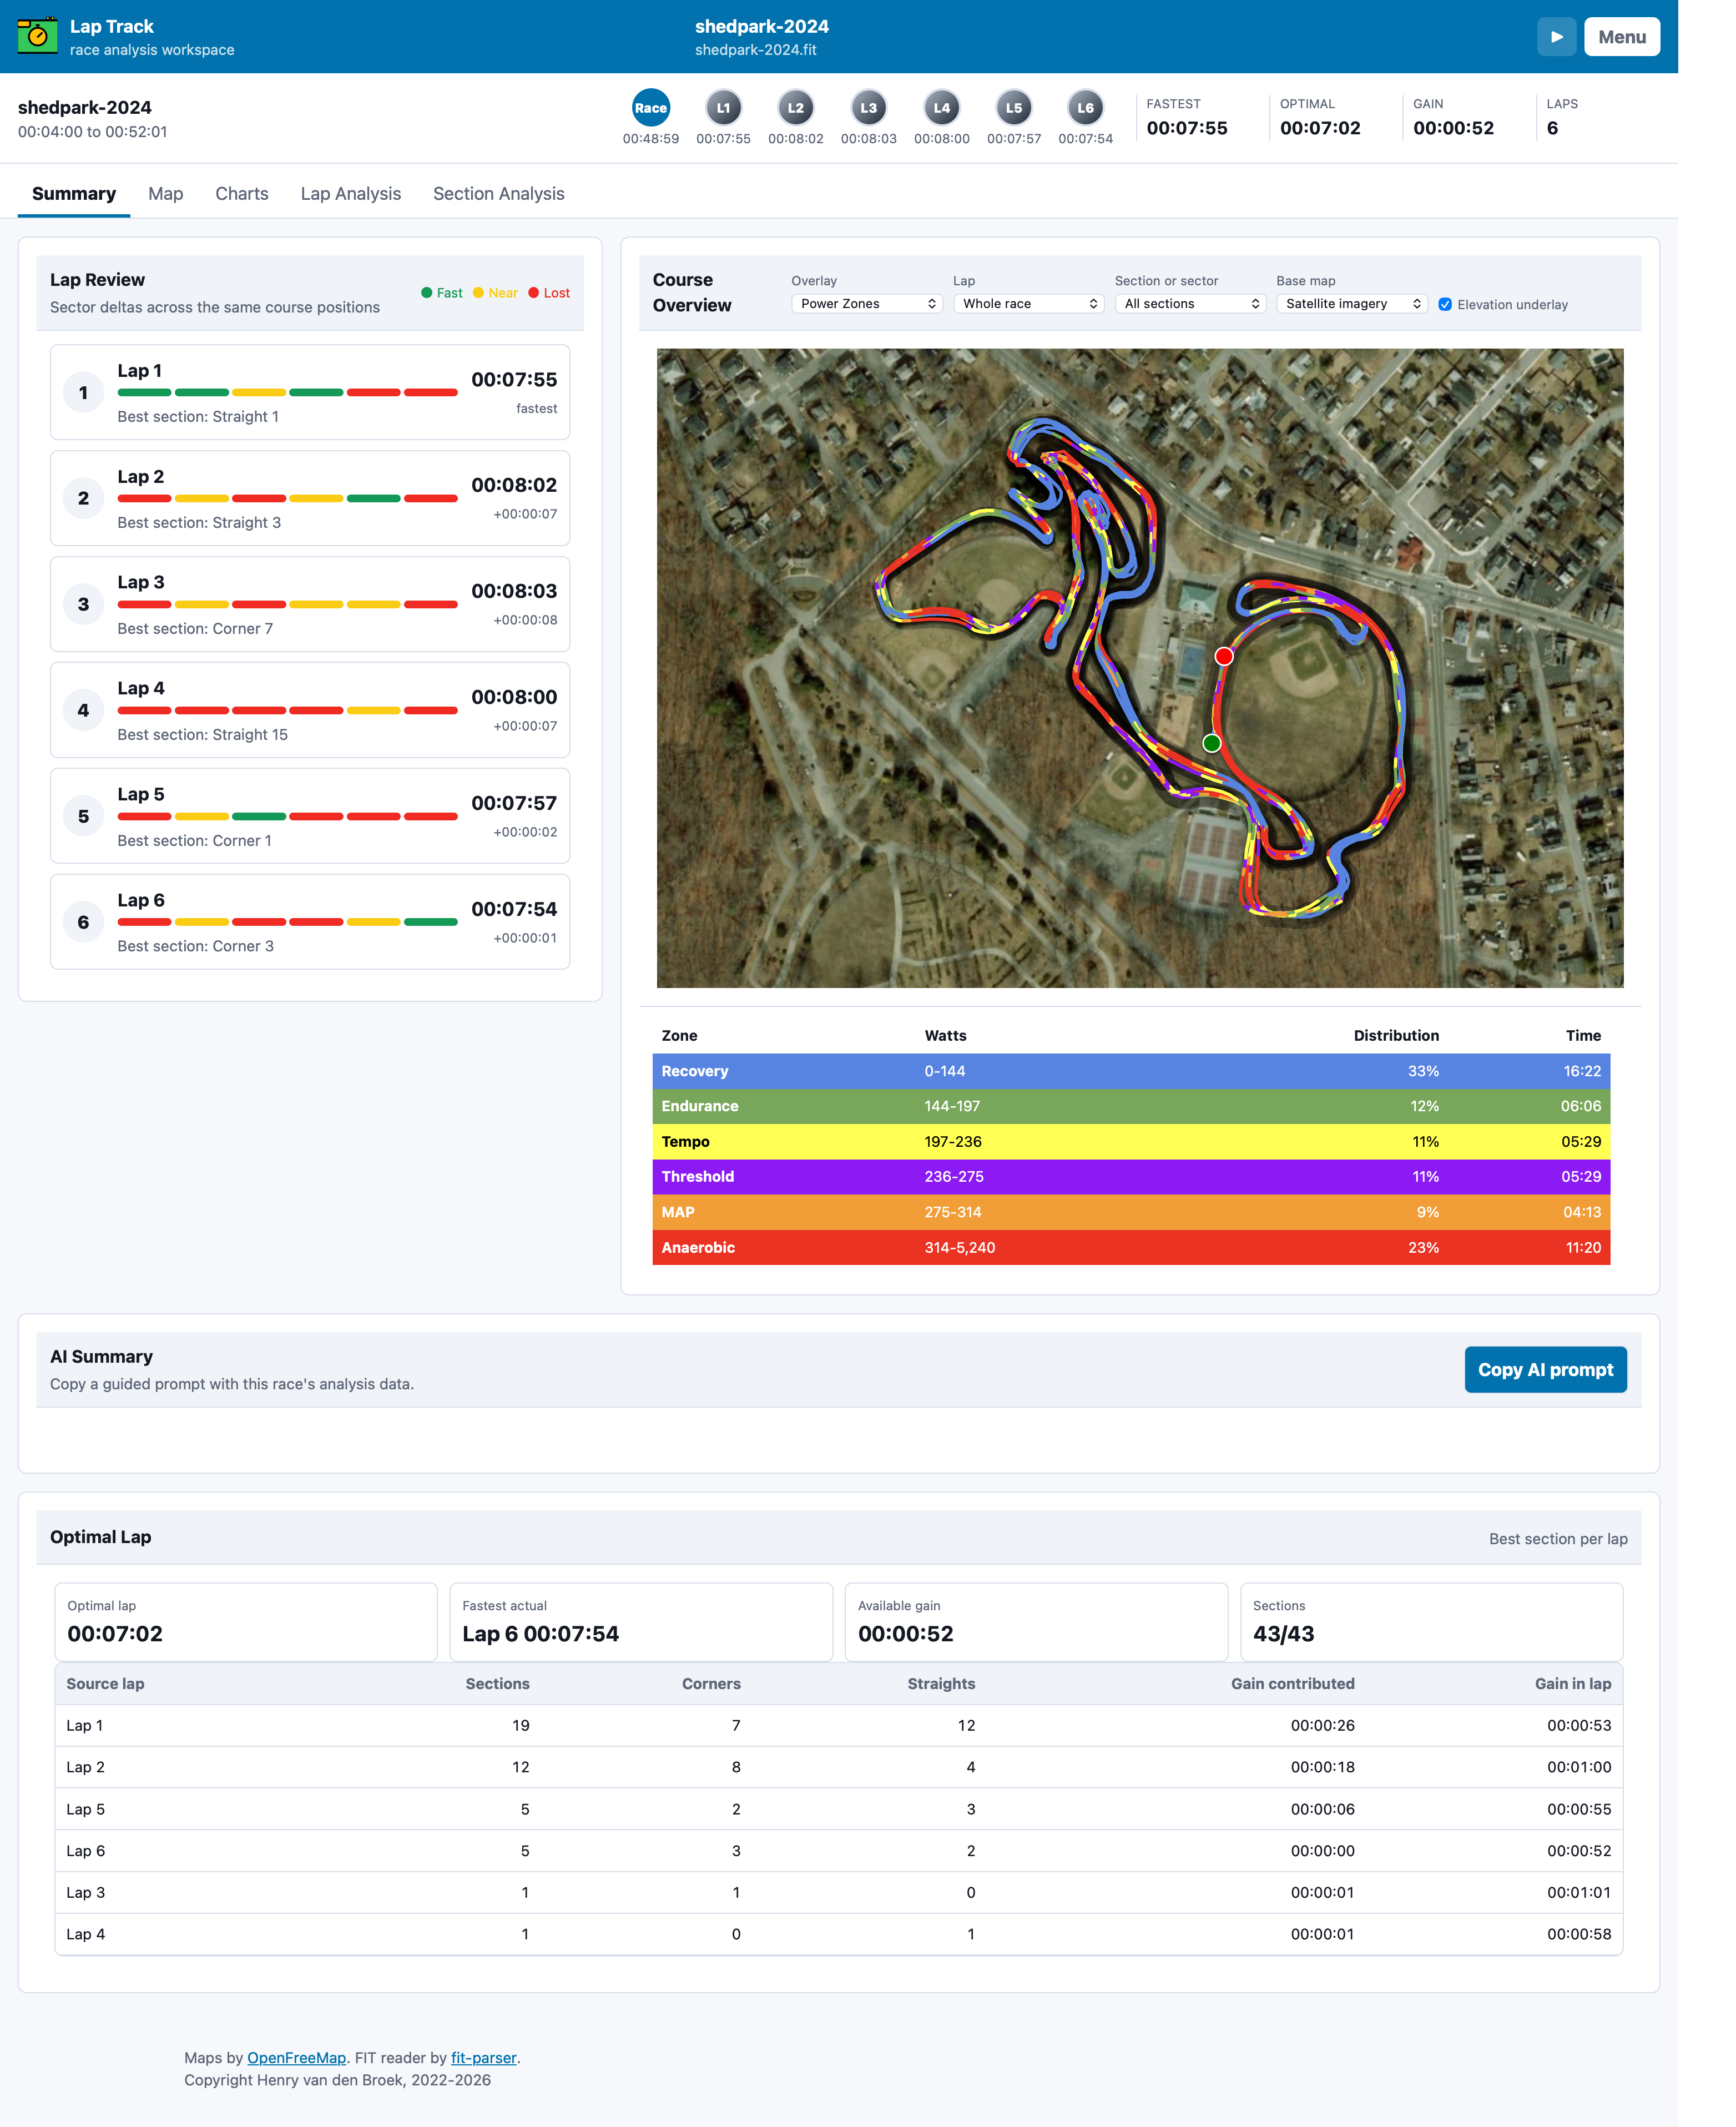This screenshot has width=1736, height=2127.
Task: Click number badge 4 in Lap Review
Action: (x=83, y=710)
